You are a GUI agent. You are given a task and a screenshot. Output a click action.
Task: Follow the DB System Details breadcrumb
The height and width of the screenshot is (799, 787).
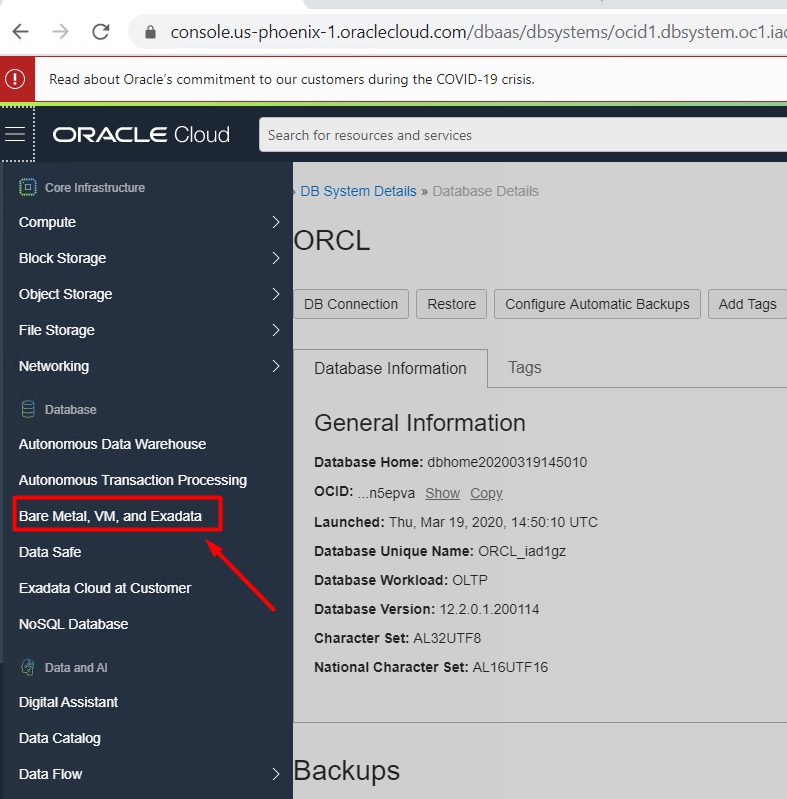coord(358,191)
